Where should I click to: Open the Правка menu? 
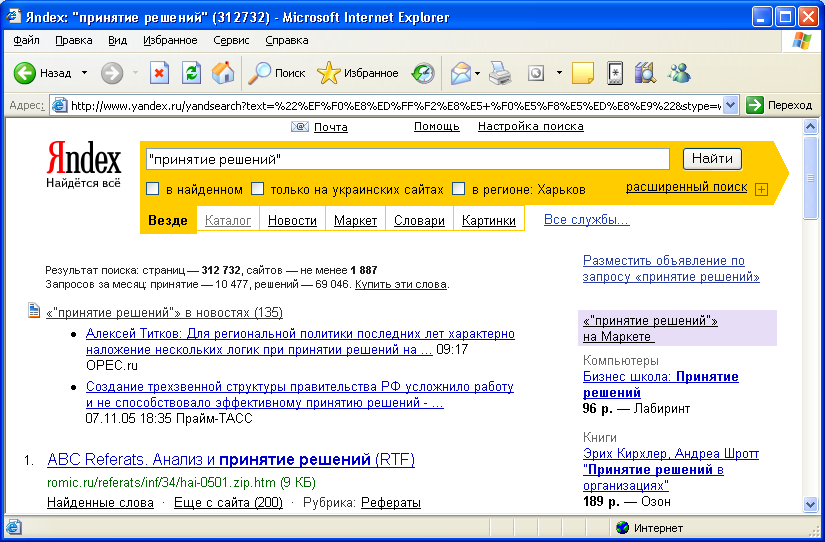74,41
